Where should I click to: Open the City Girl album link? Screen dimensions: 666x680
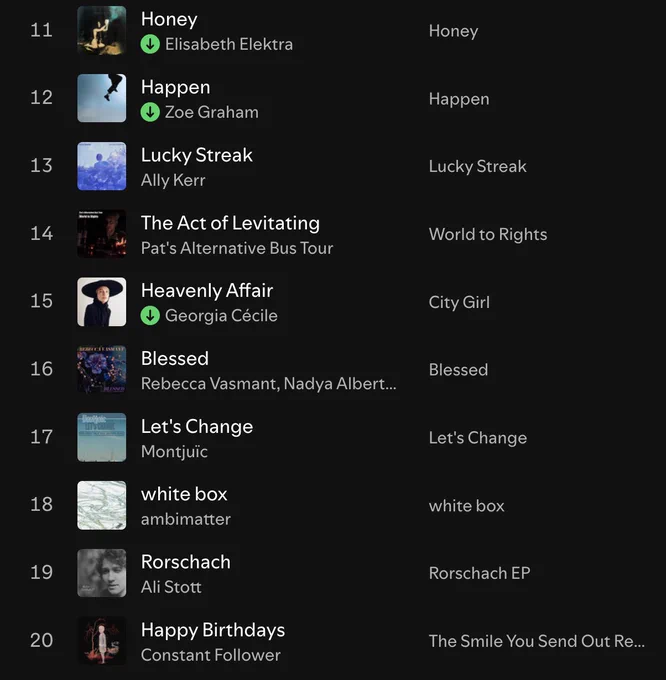[459, 302]
